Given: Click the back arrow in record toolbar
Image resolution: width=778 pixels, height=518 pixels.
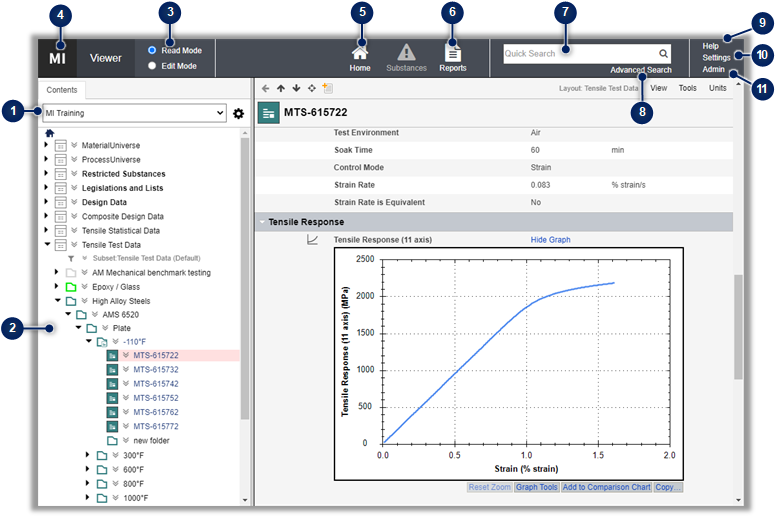Looking at the screenshot, I should [x=265, y=88].
